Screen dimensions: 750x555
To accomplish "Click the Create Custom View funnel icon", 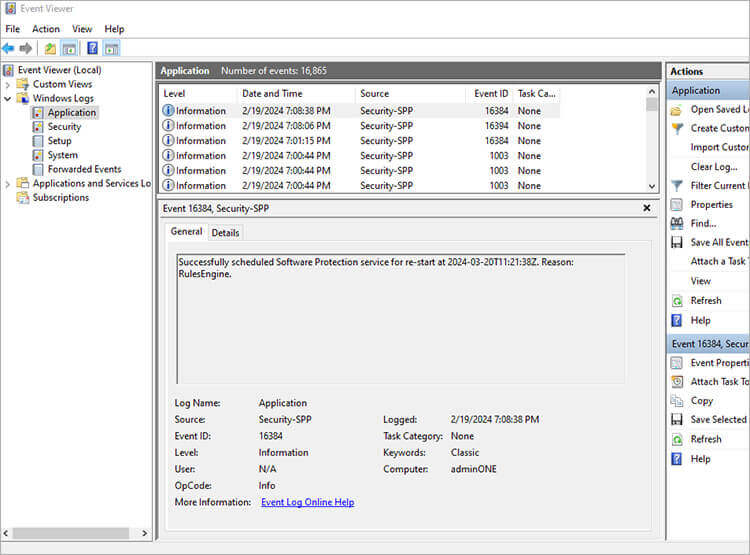I will [x=676, y=129].
